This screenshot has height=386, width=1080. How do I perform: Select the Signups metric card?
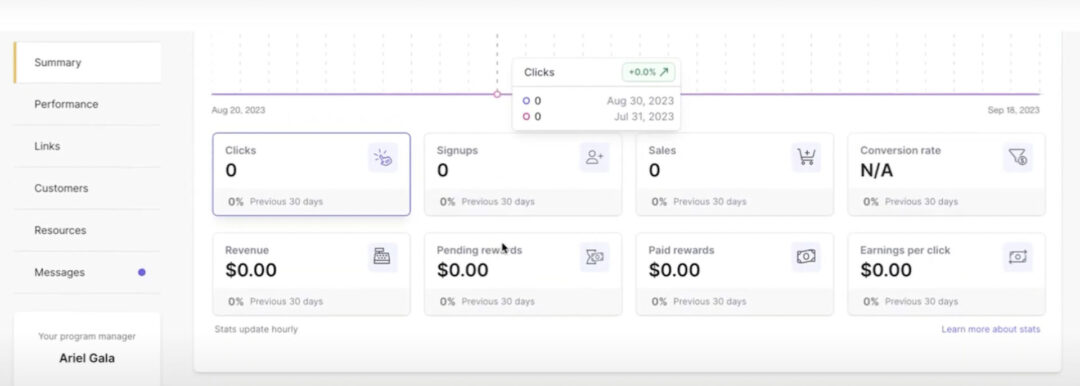click(523, 174)
